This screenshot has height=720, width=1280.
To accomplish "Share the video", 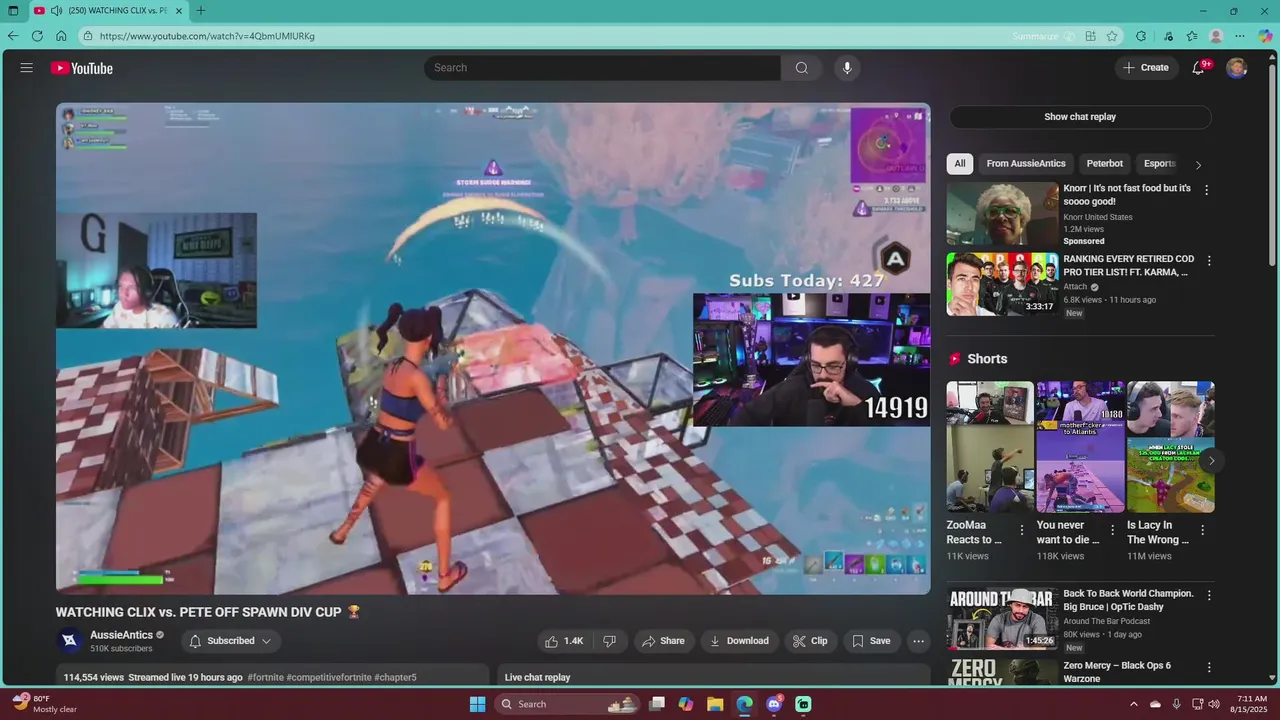I will click(x=663, y=641).
